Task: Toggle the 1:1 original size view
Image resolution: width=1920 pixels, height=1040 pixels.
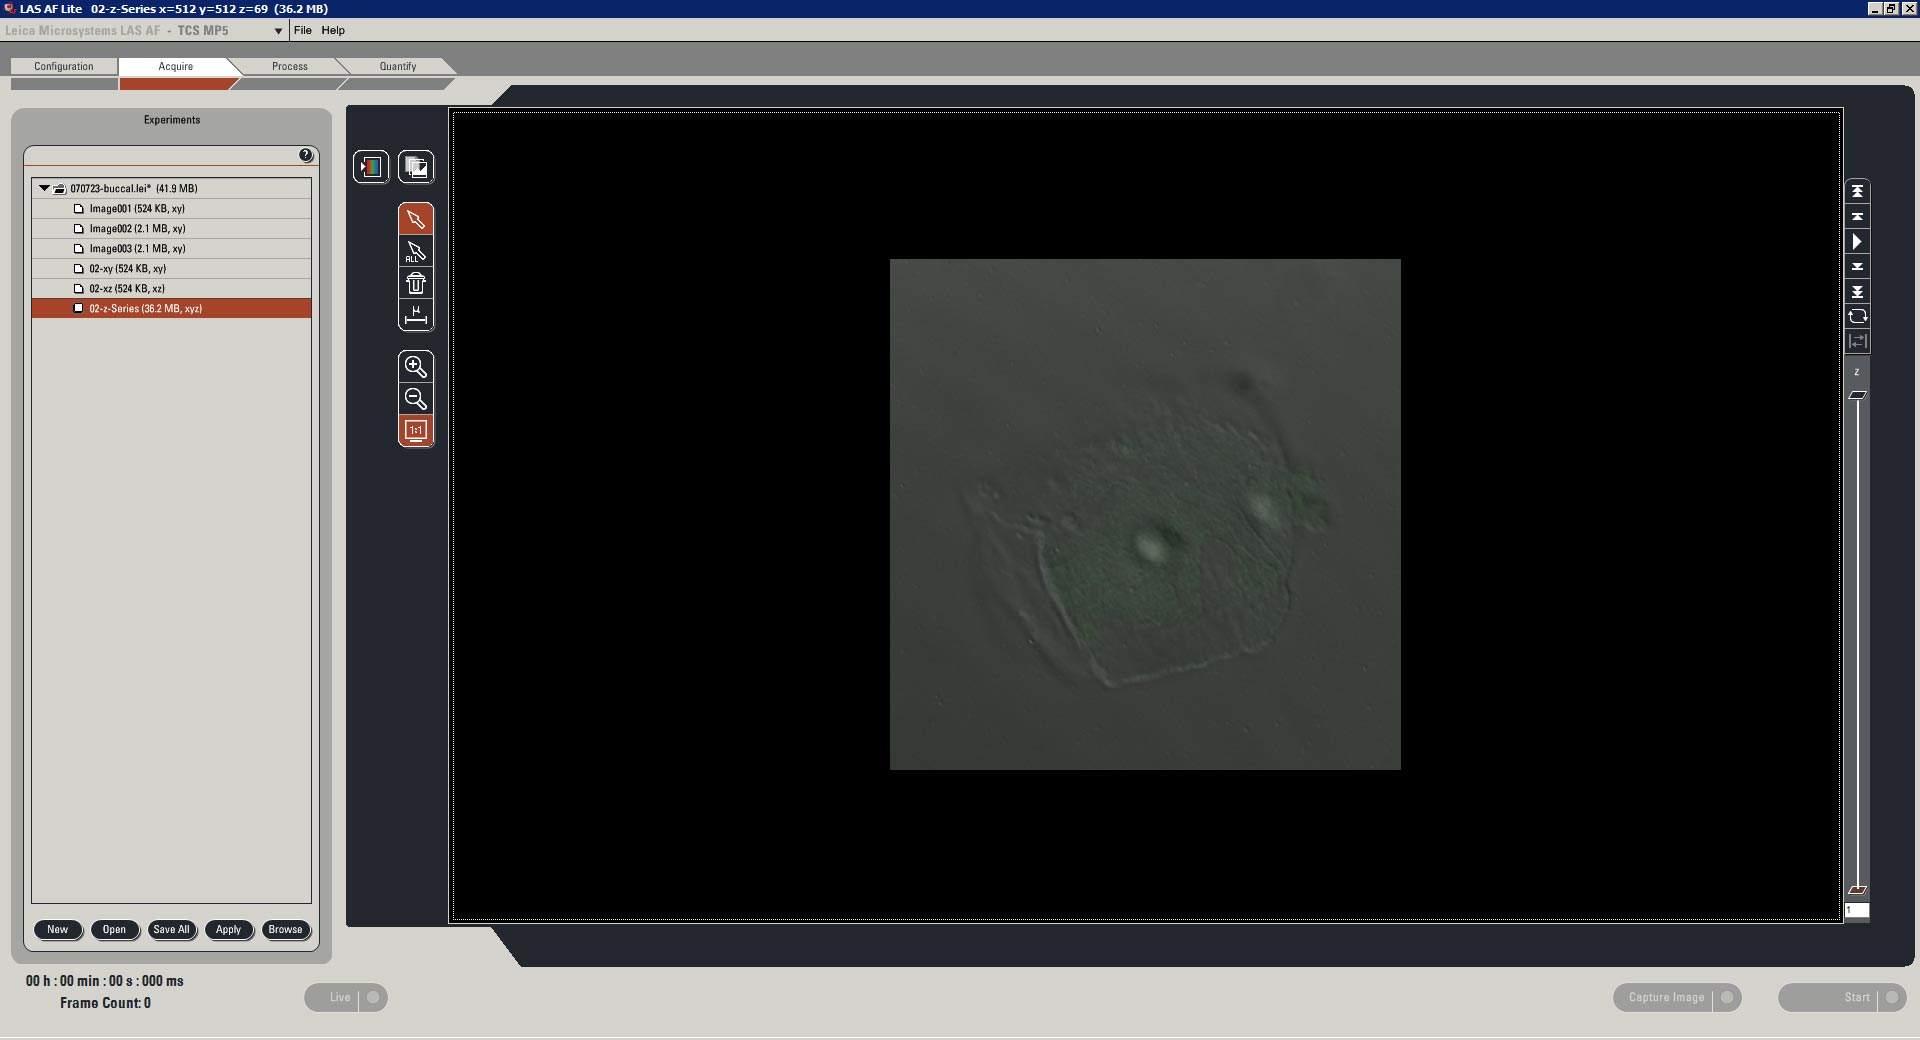Action: pyautogui.click(x=416, y=431)
